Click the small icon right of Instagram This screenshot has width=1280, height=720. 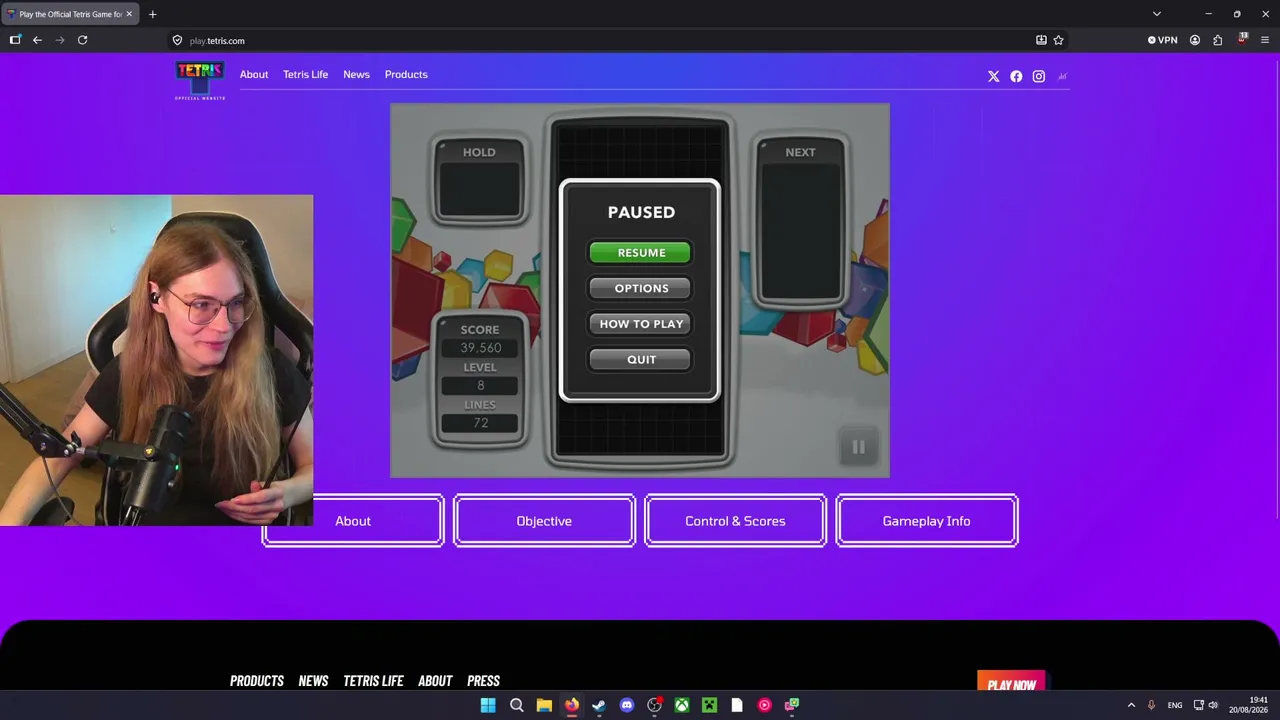tap(1062, 76)
